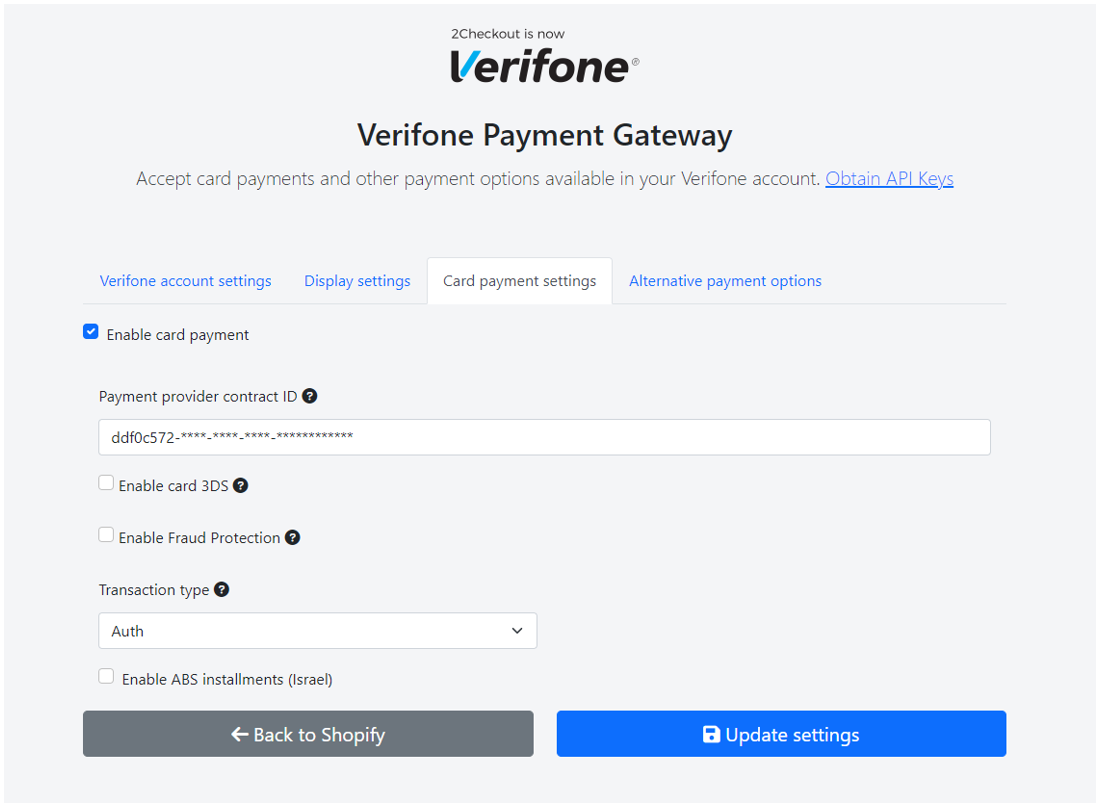Click the help icon next to Enable Fraud Protection
Image resolution: width=1101 pixels, height=807 pixels.
(x=293, y=537)
